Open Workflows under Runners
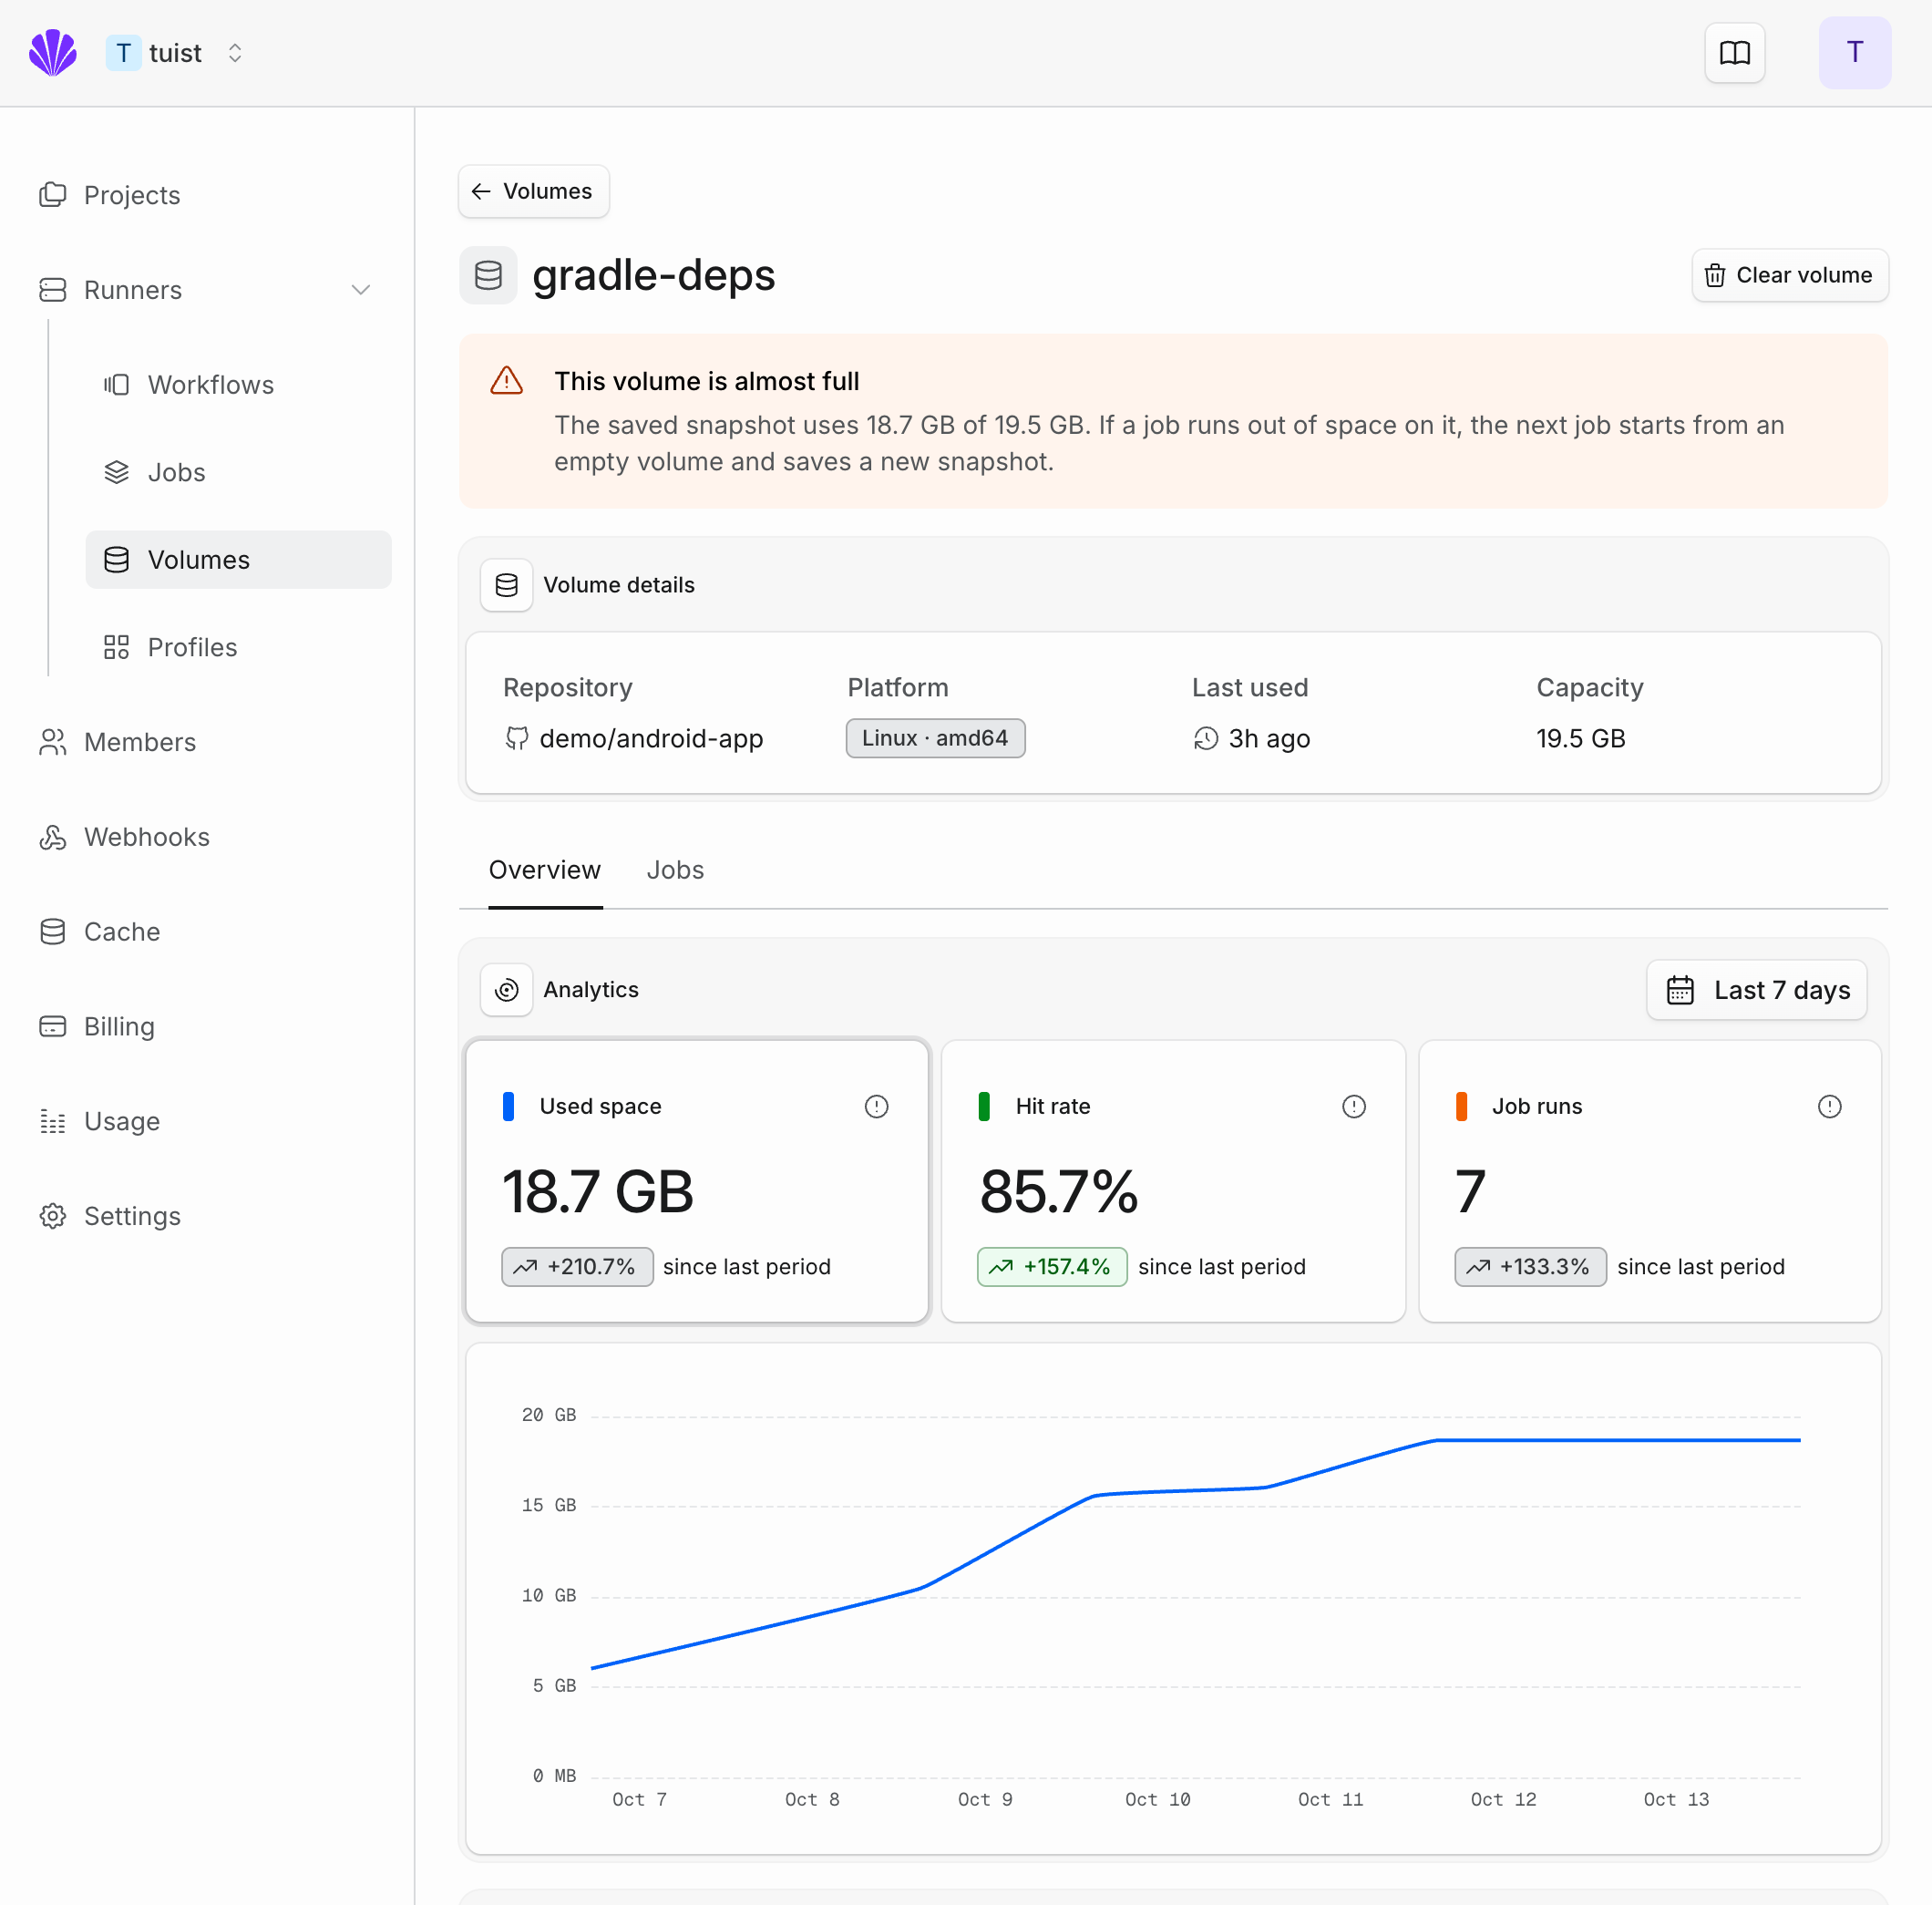This screenshot has width=1932, height=1905. 238,385
